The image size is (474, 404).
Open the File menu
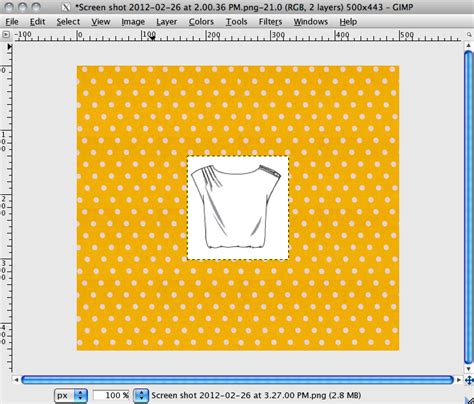pyautogui.click(x=12, y=22)
